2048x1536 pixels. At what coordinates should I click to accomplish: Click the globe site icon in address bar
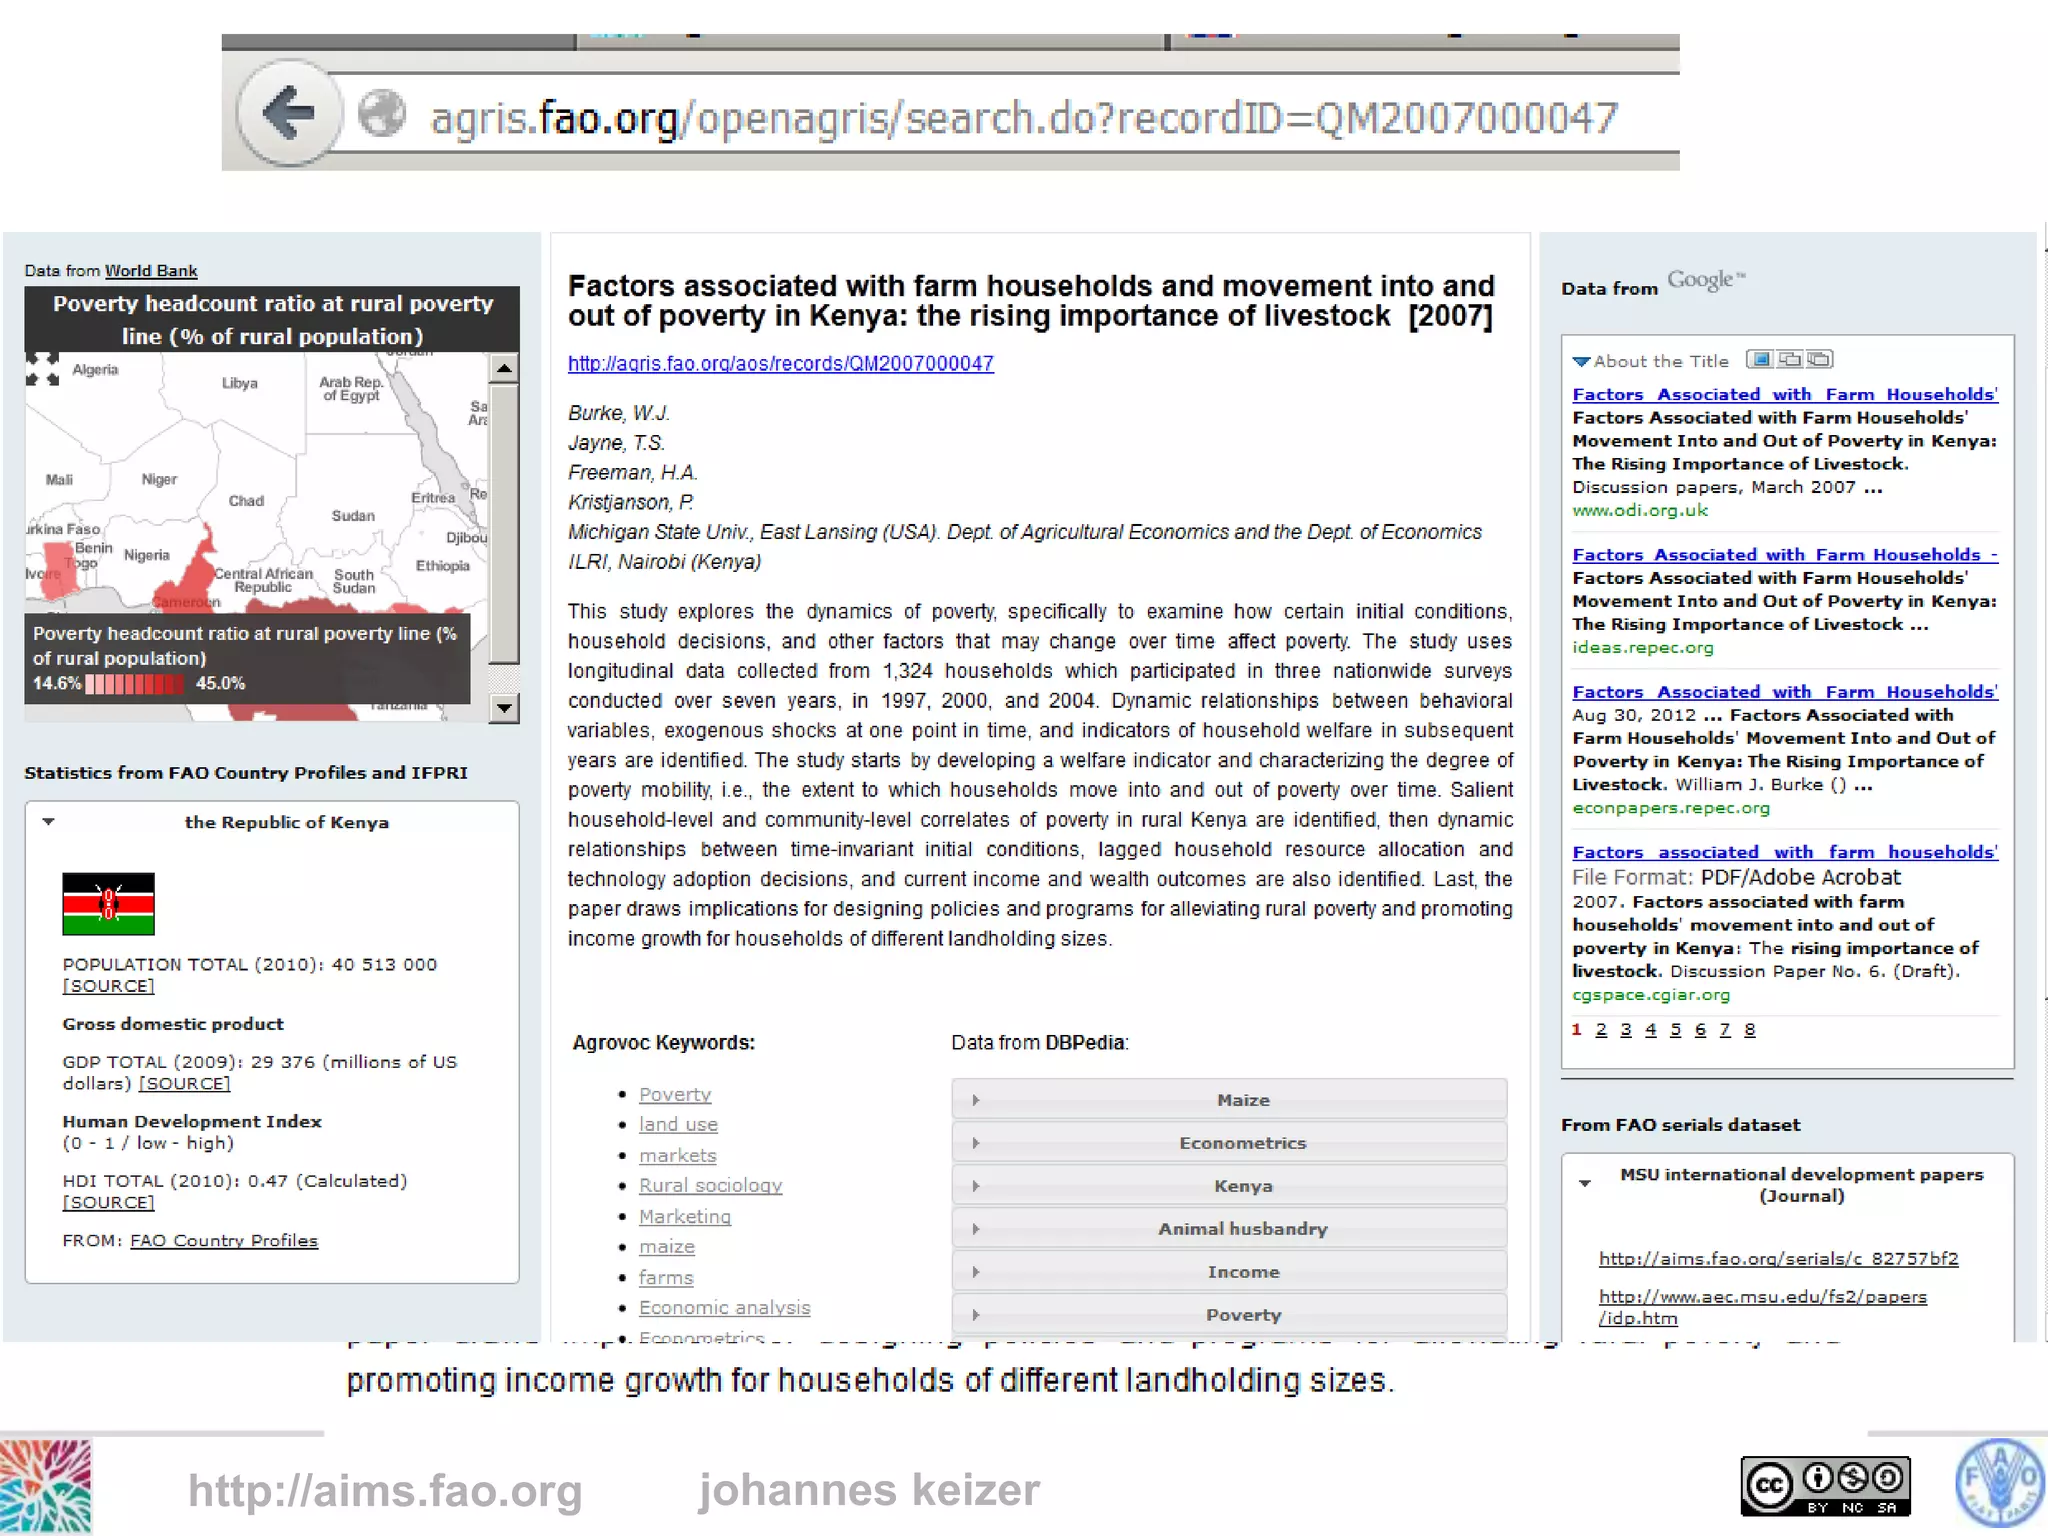coord(382,113)
